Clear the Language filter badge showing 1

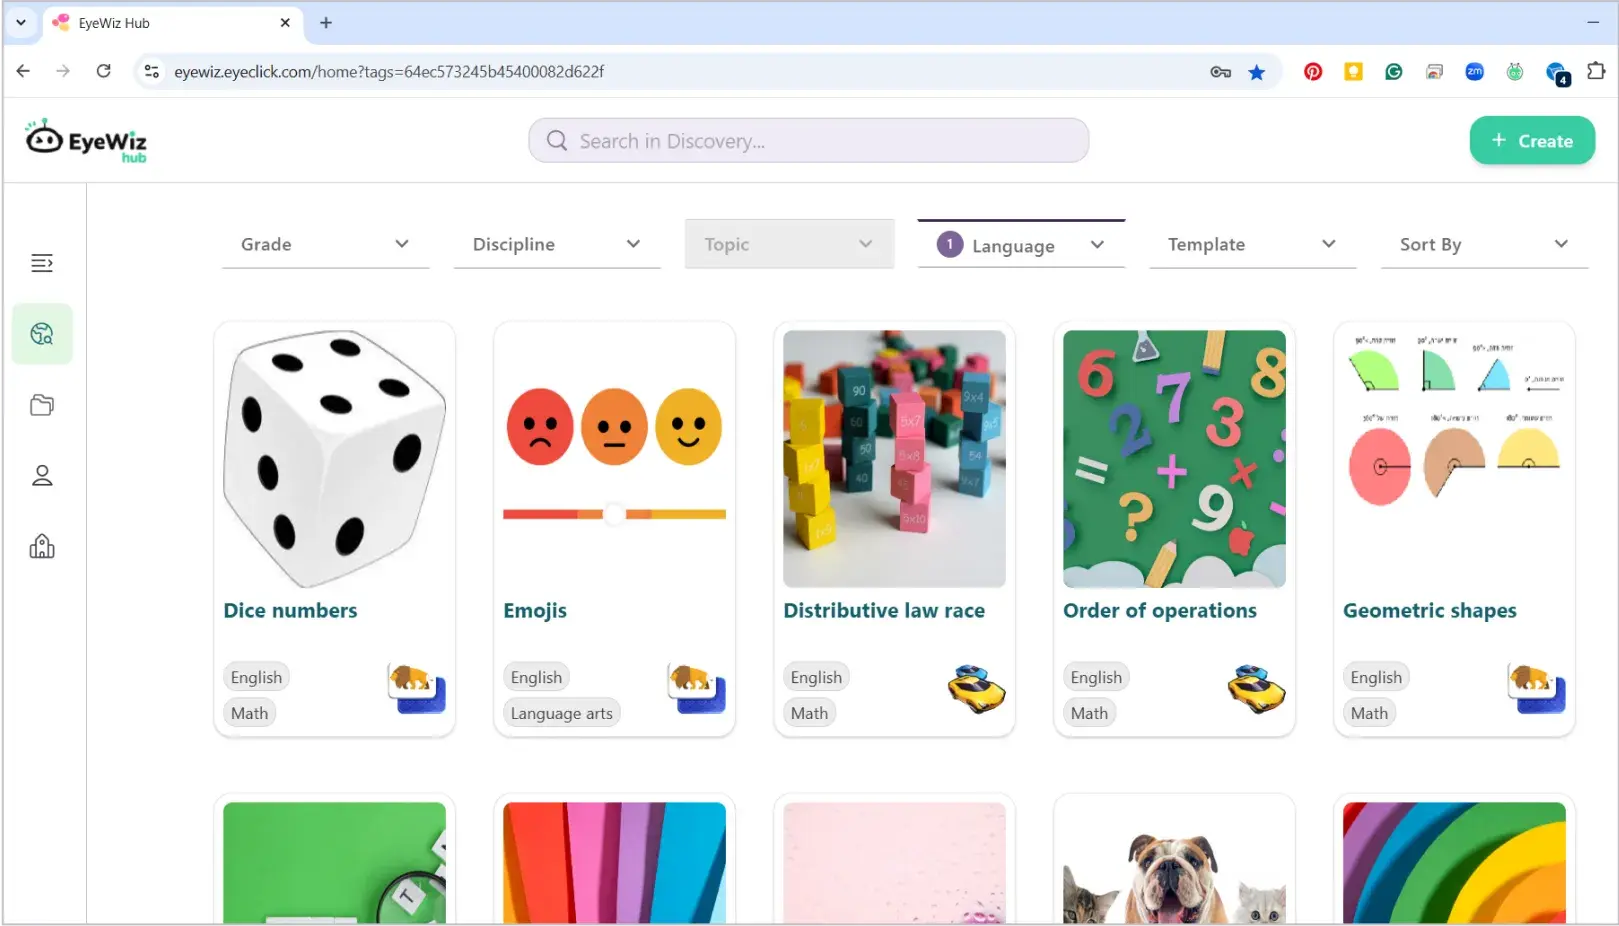coord(948,243)
